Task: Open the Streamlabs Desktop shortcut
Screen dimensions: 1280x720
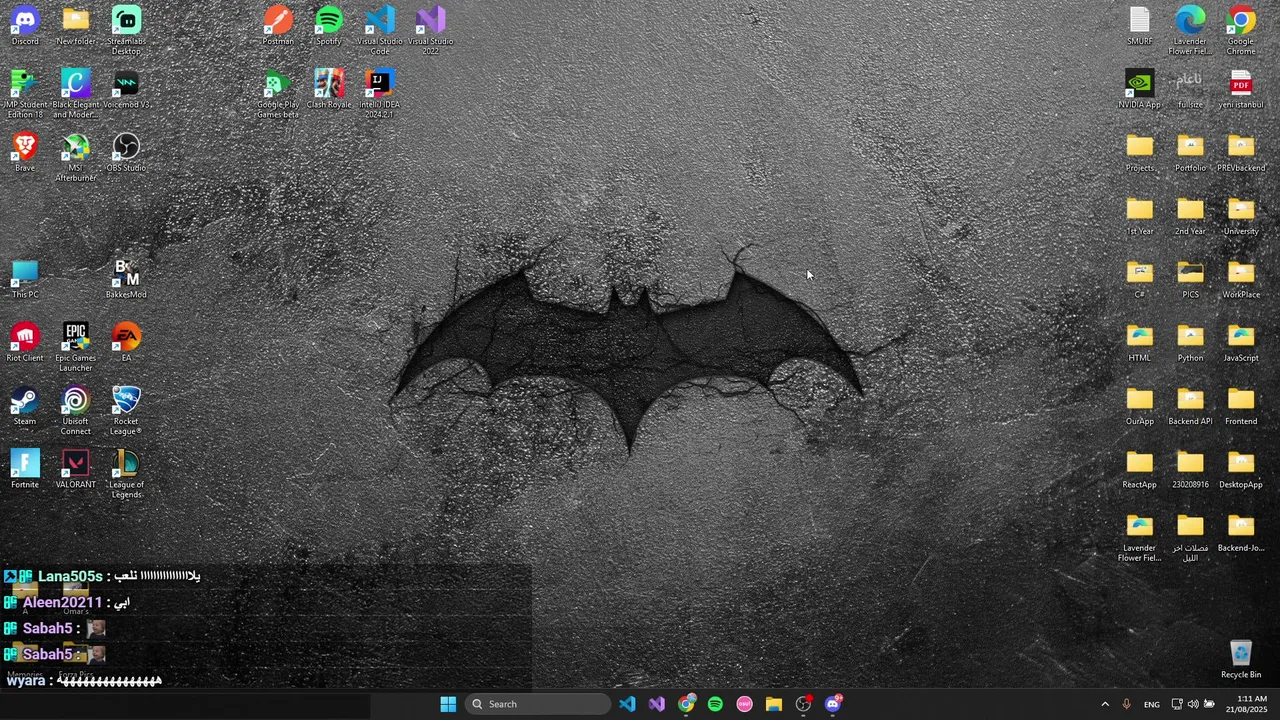Action: point(126,30)
